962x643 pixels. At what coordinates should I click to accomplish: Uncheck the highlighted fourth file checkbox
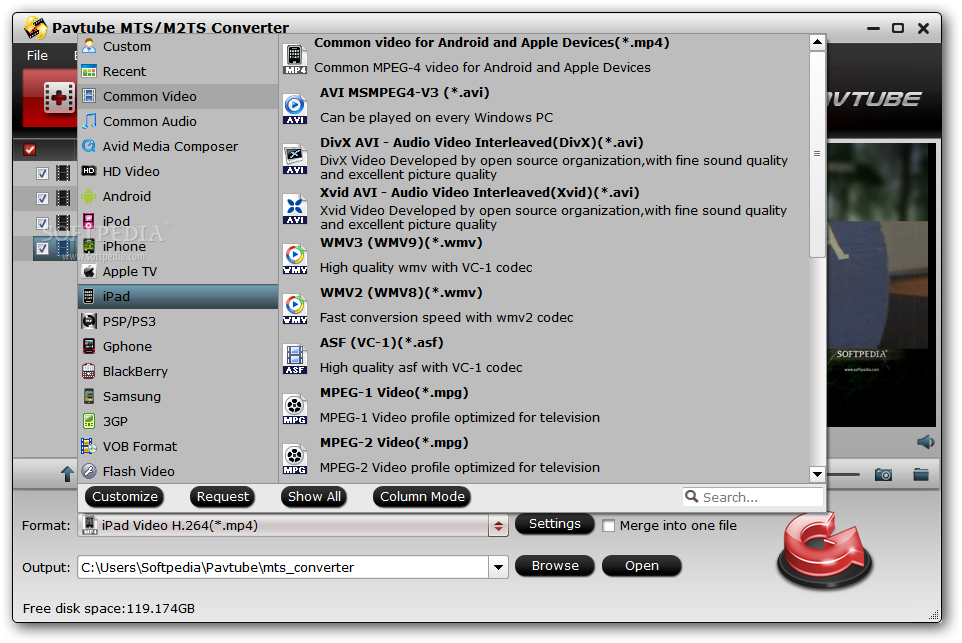click(42, 248)
